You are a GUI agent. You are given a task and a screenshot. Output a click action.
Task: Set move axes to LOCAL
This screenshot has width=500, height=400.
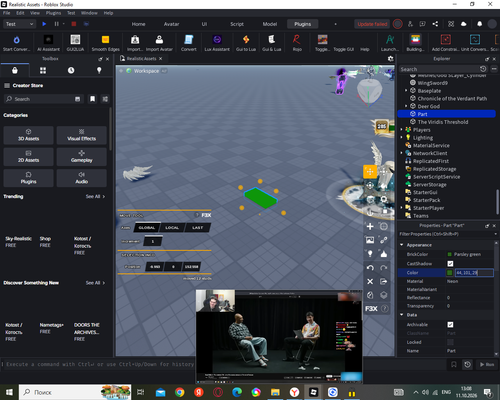coord(172,228)
